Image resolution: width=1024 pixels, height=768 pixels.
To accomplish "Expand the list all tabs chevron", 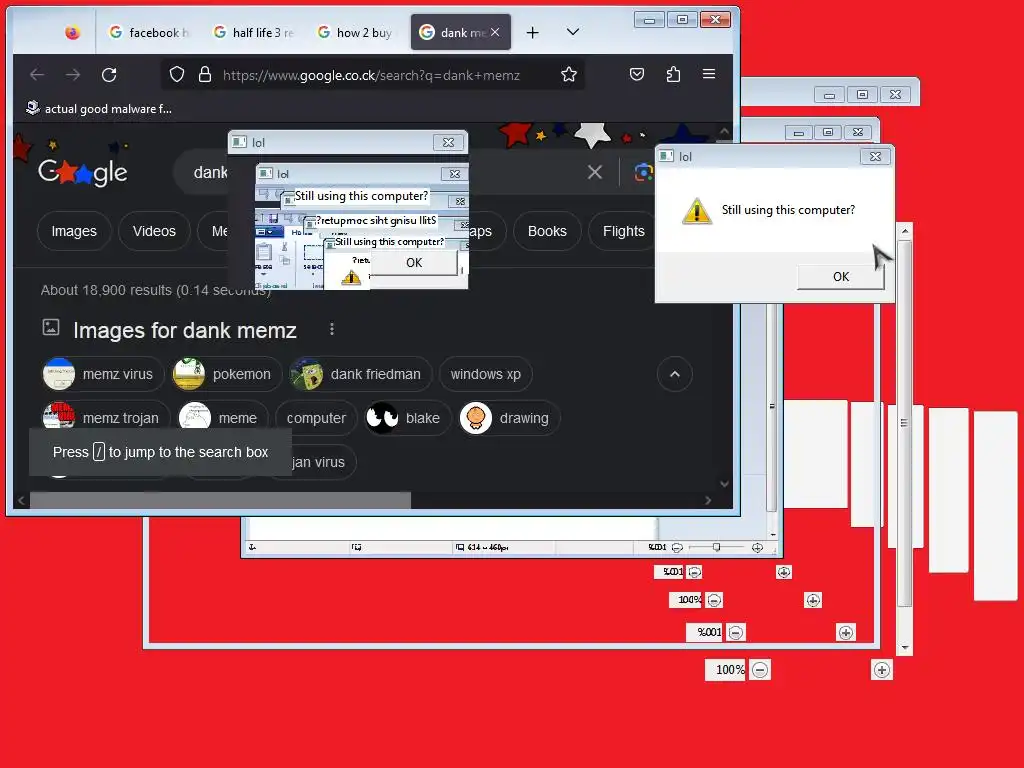I will click(573, 32).
